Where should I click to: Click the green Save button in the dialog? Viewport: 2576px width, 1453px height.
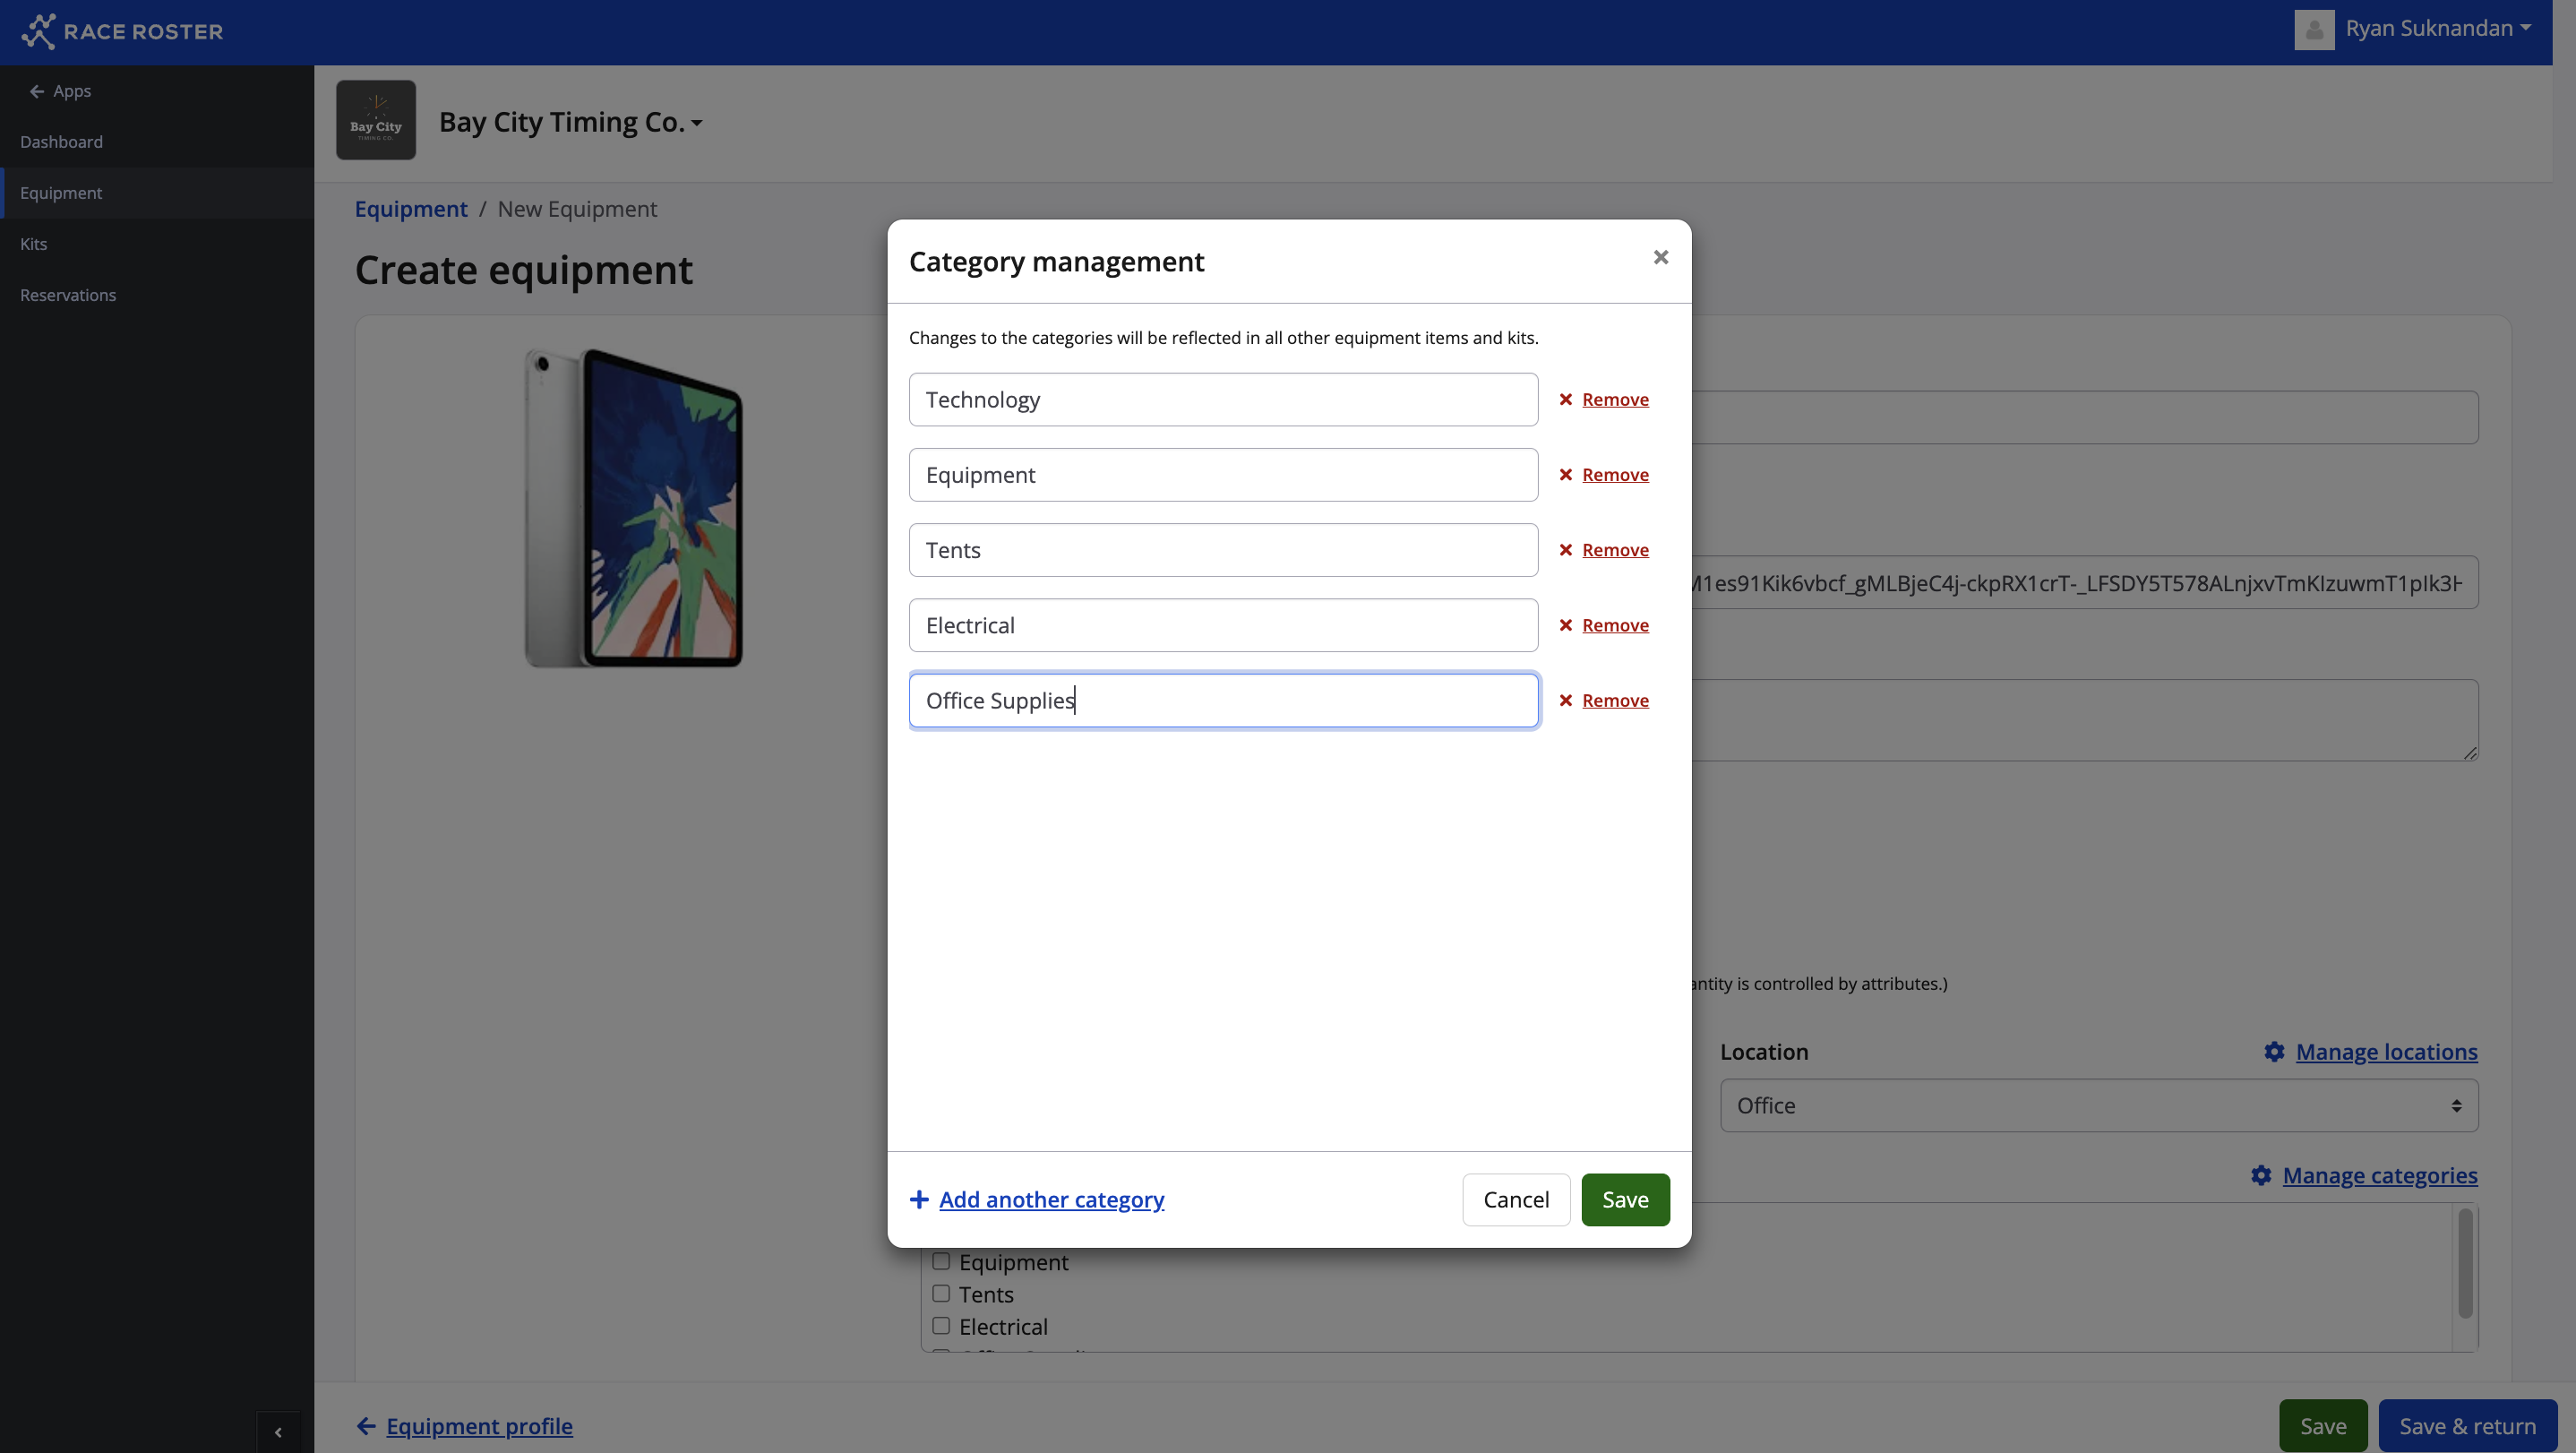coord(1625,1199)
